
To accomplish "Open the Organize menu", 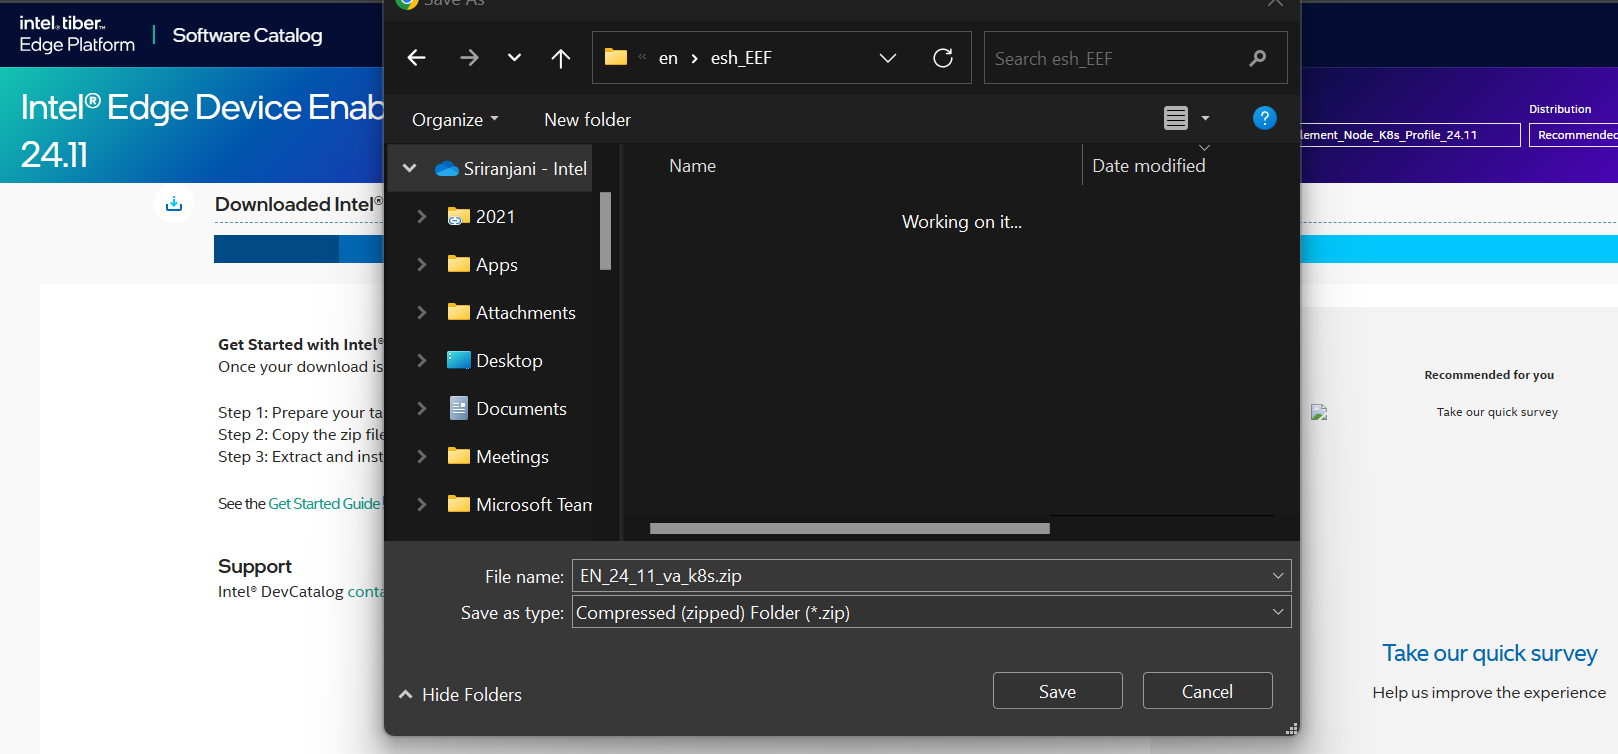I will pos(455,120).
